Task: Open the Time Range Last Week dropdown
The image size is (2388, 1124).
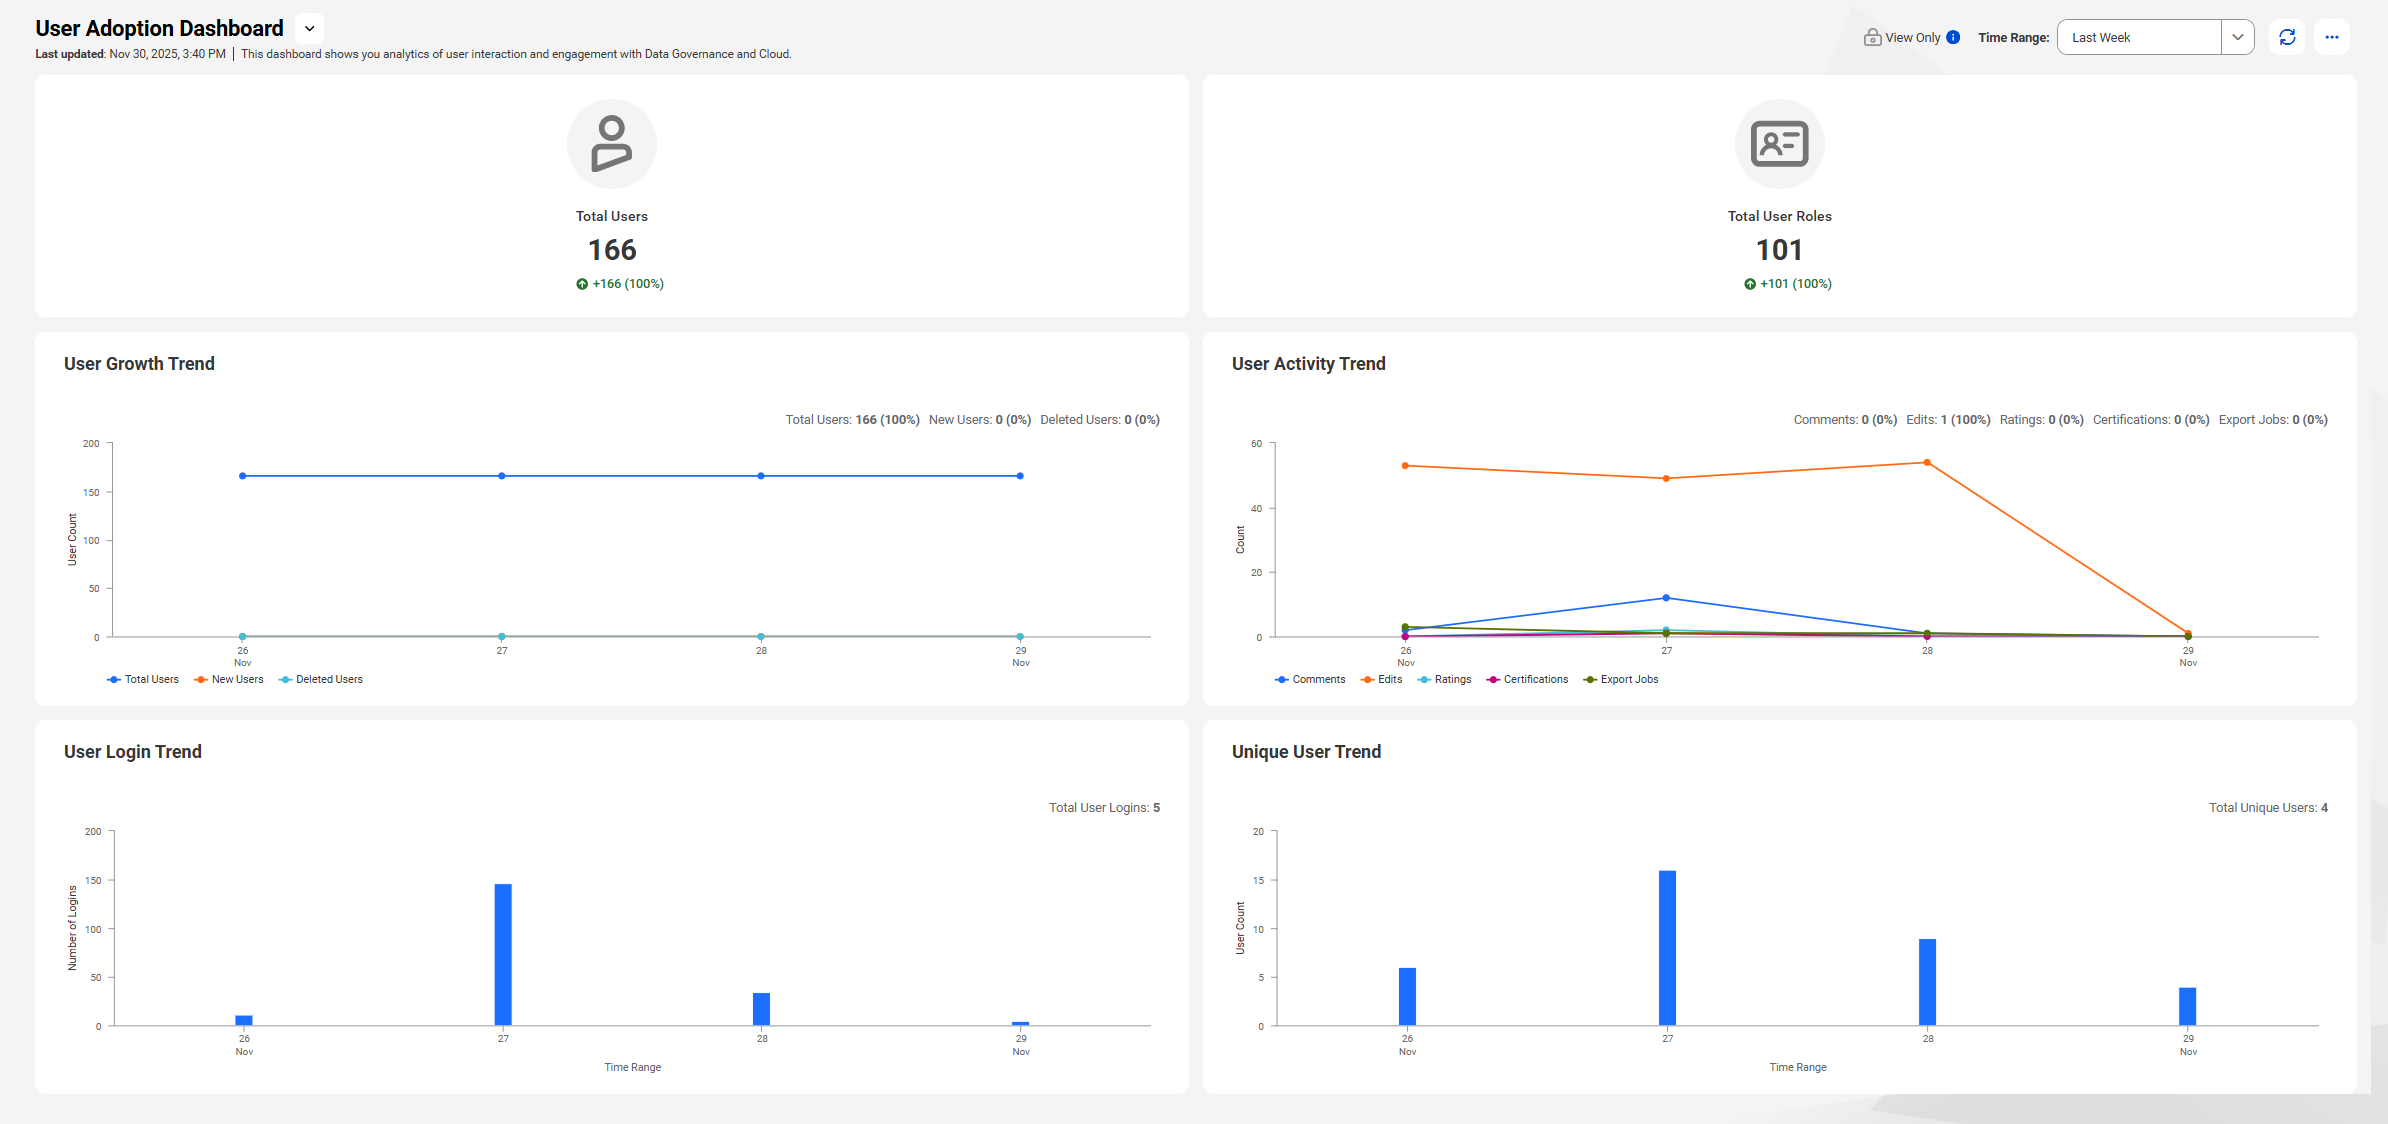Action: (2155, 37)
